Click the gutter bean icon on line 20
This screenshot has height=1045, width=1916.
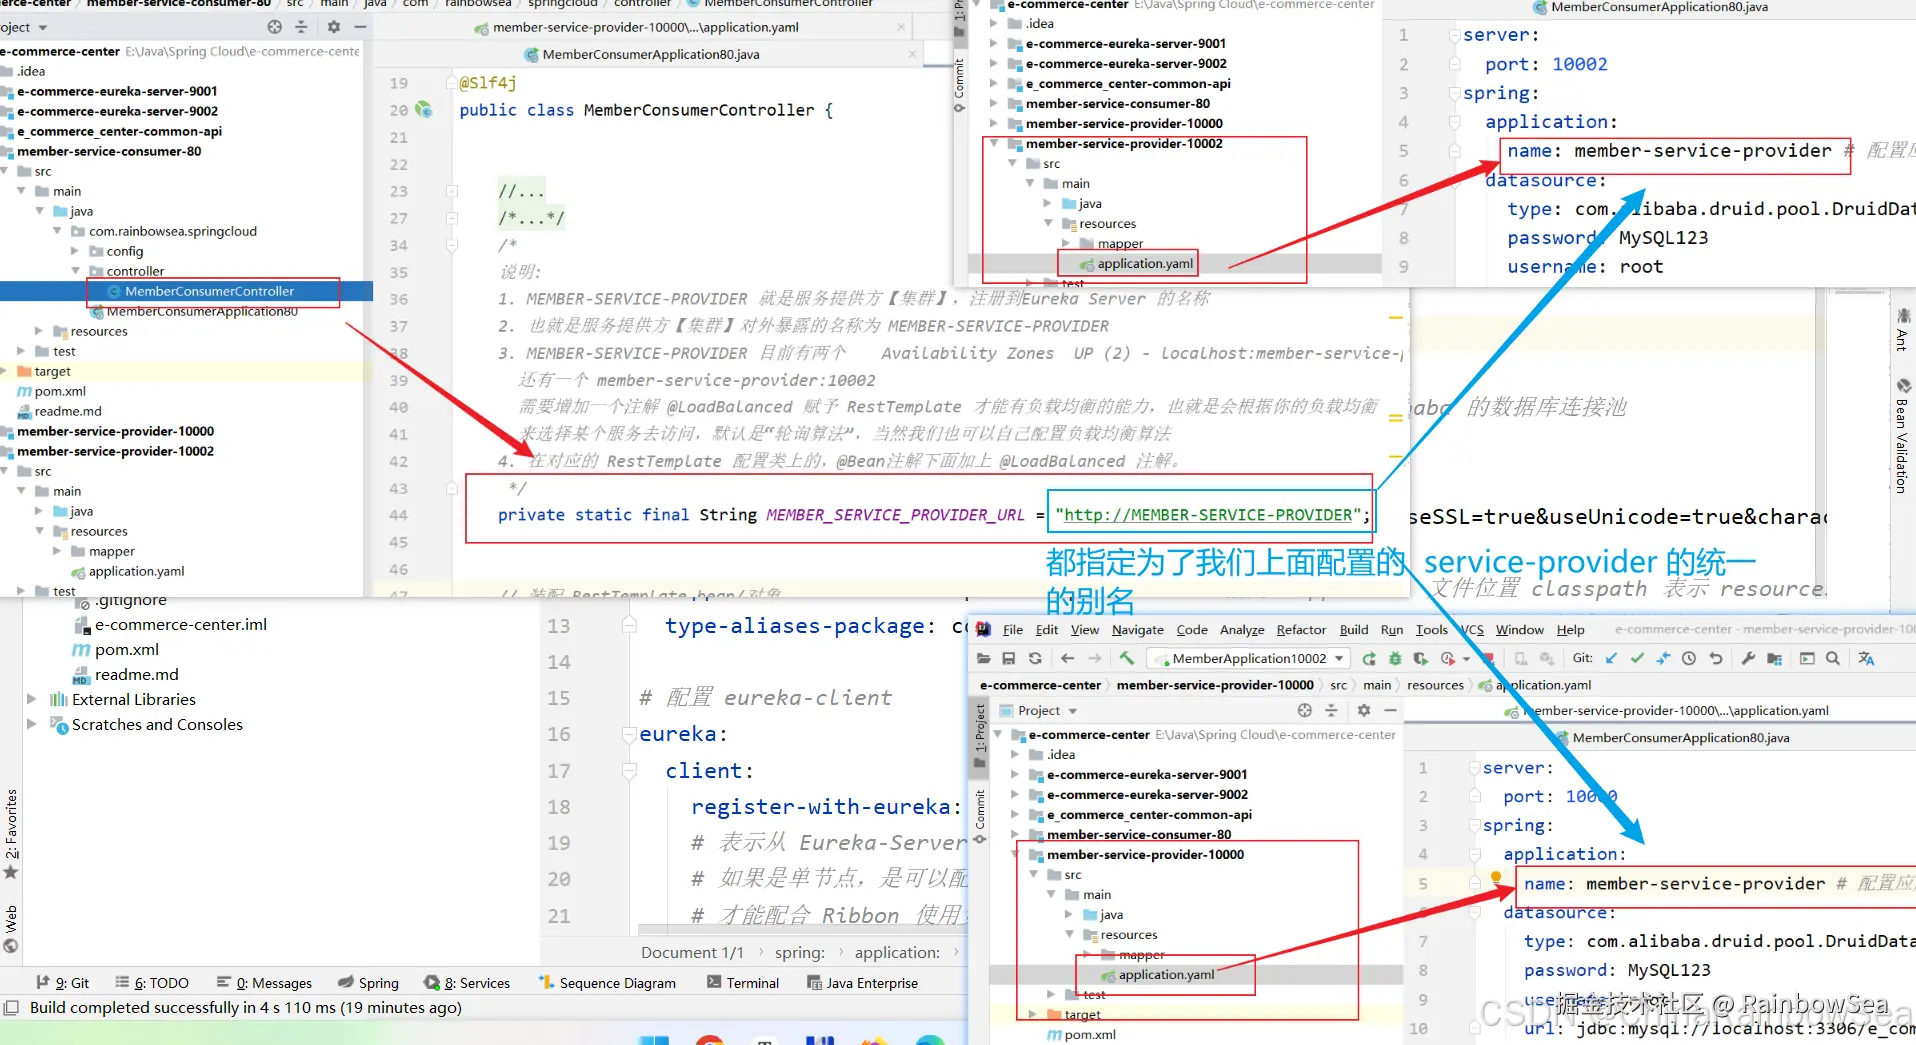click(423, 110)
